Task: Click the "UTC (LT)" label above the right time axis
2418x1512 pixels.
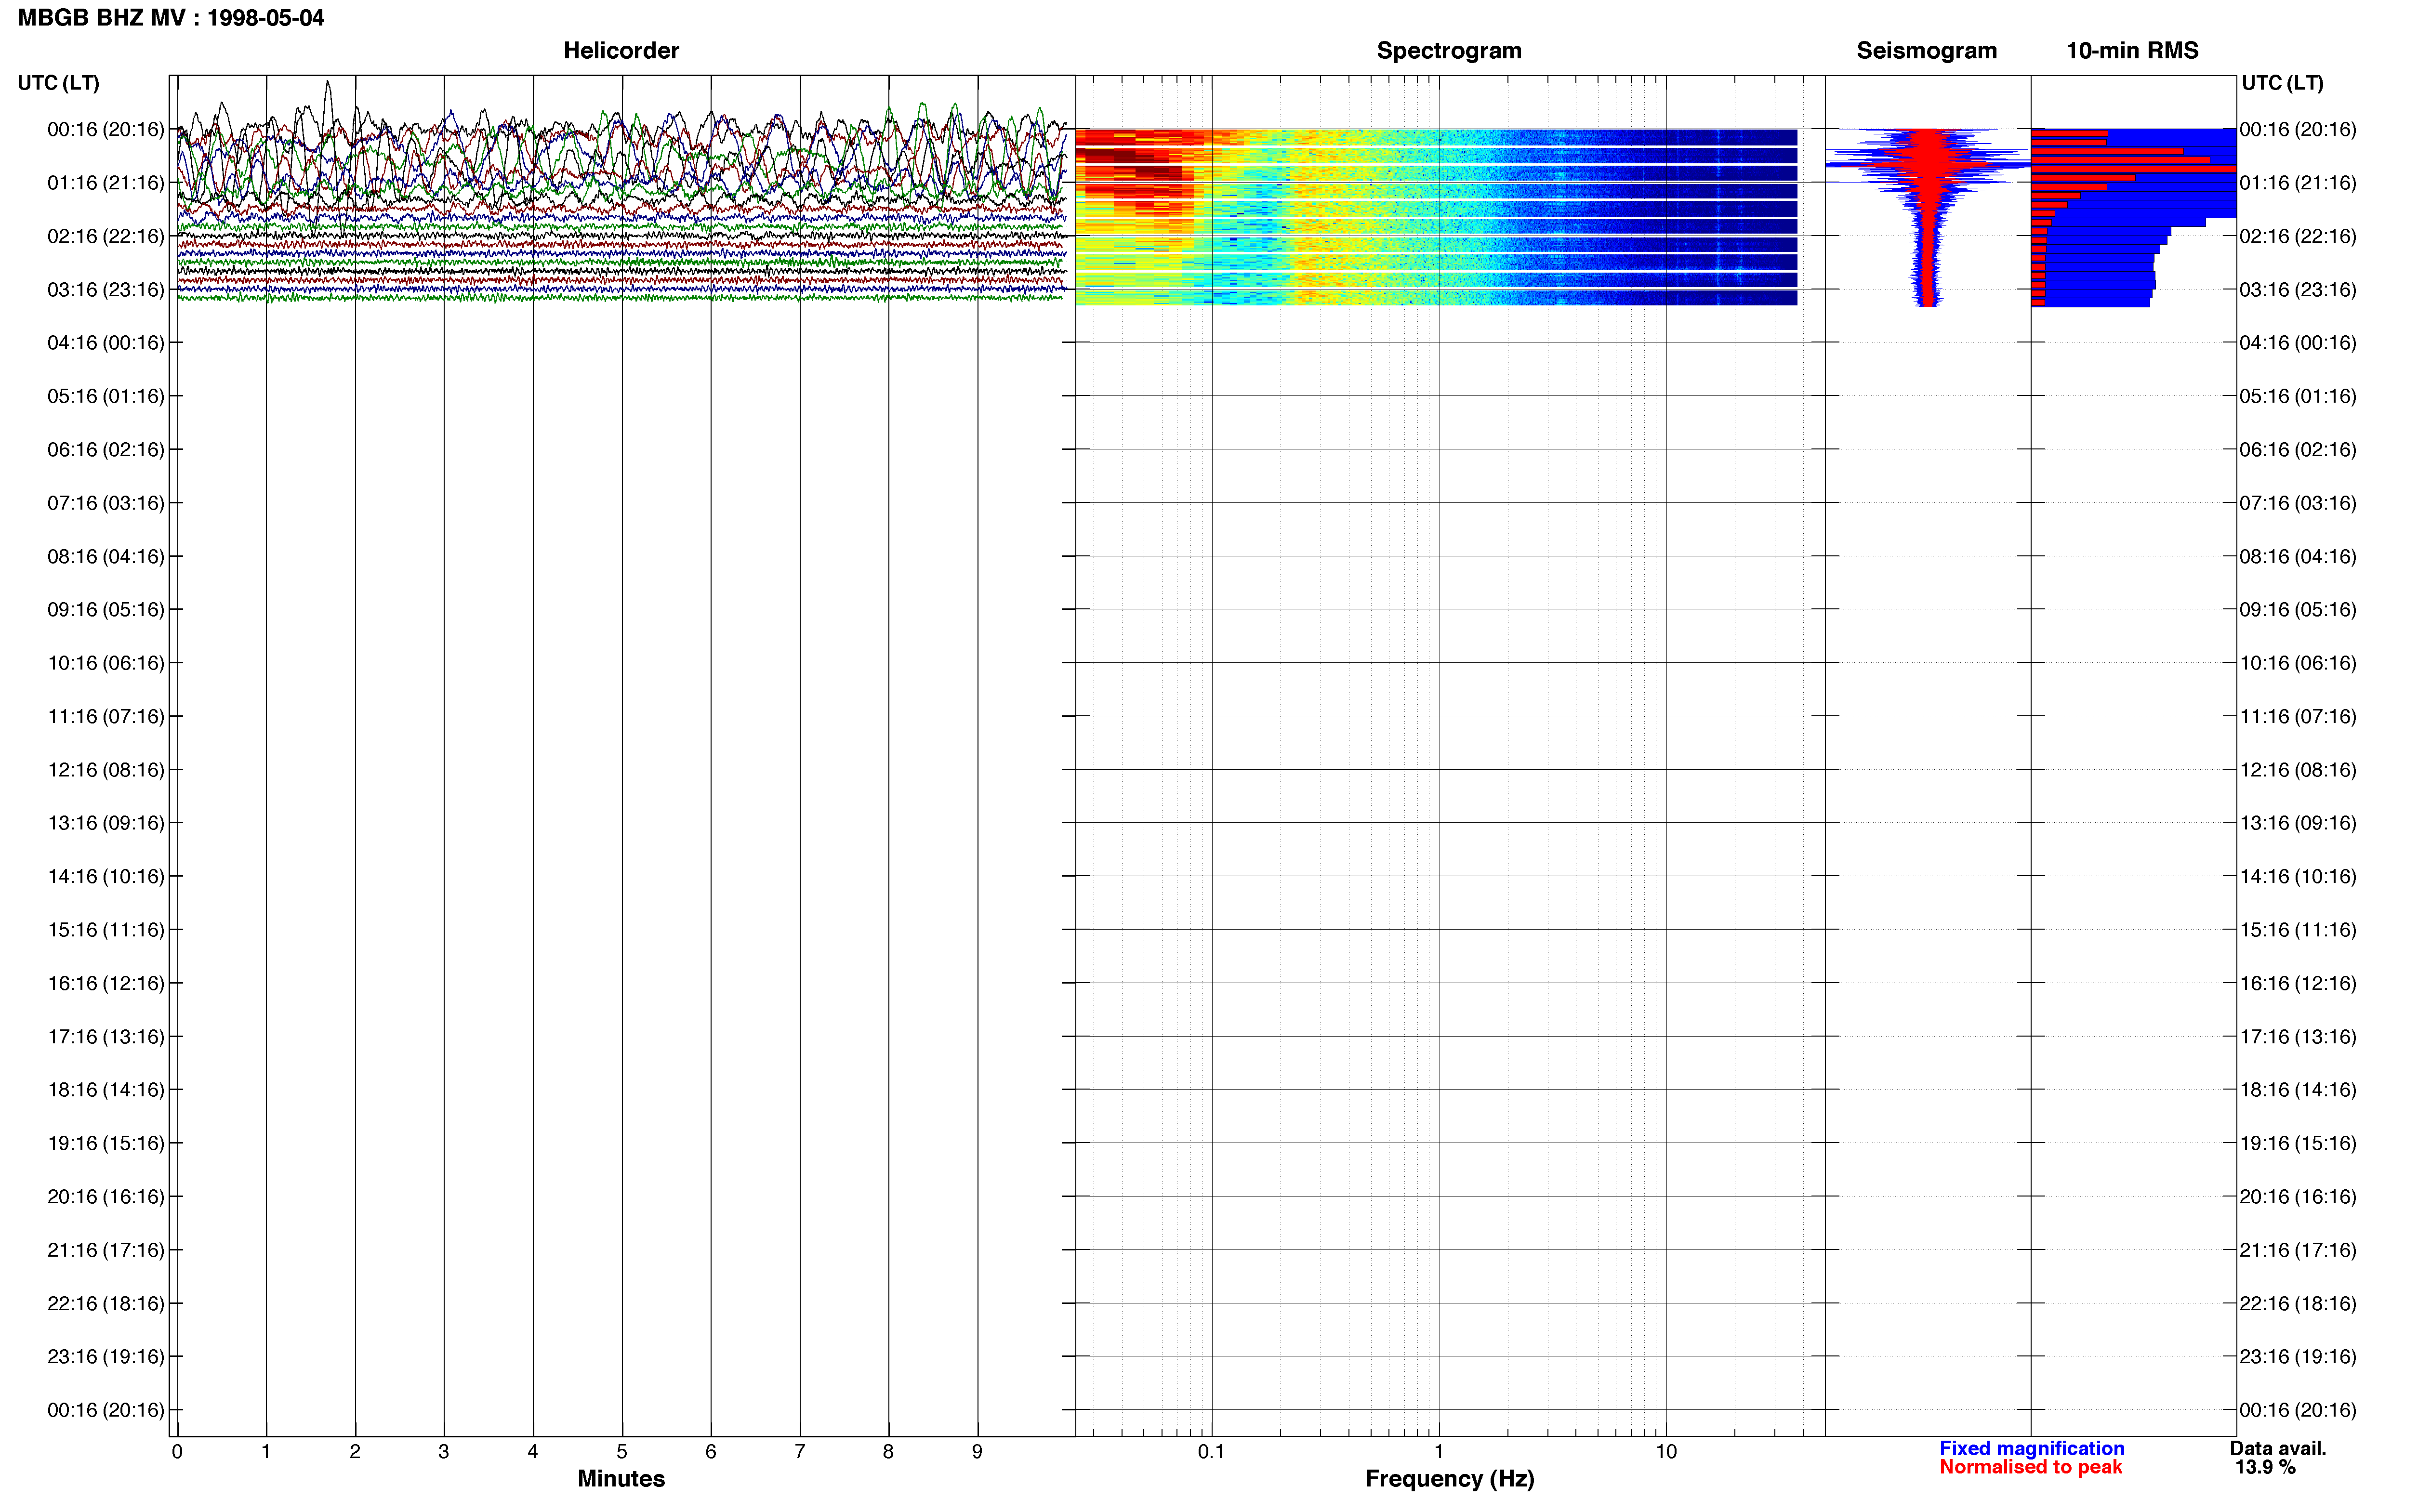Action: [x=2282, y=83]
